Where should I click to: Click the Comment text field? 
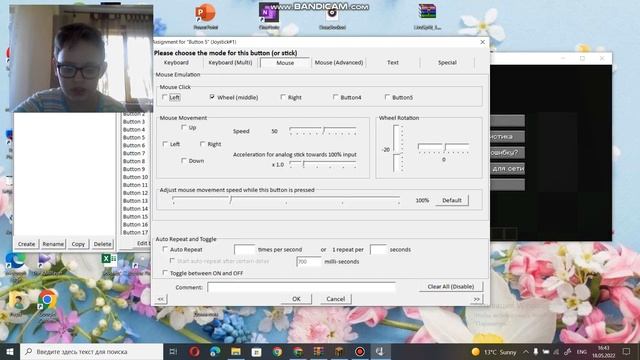302,287
